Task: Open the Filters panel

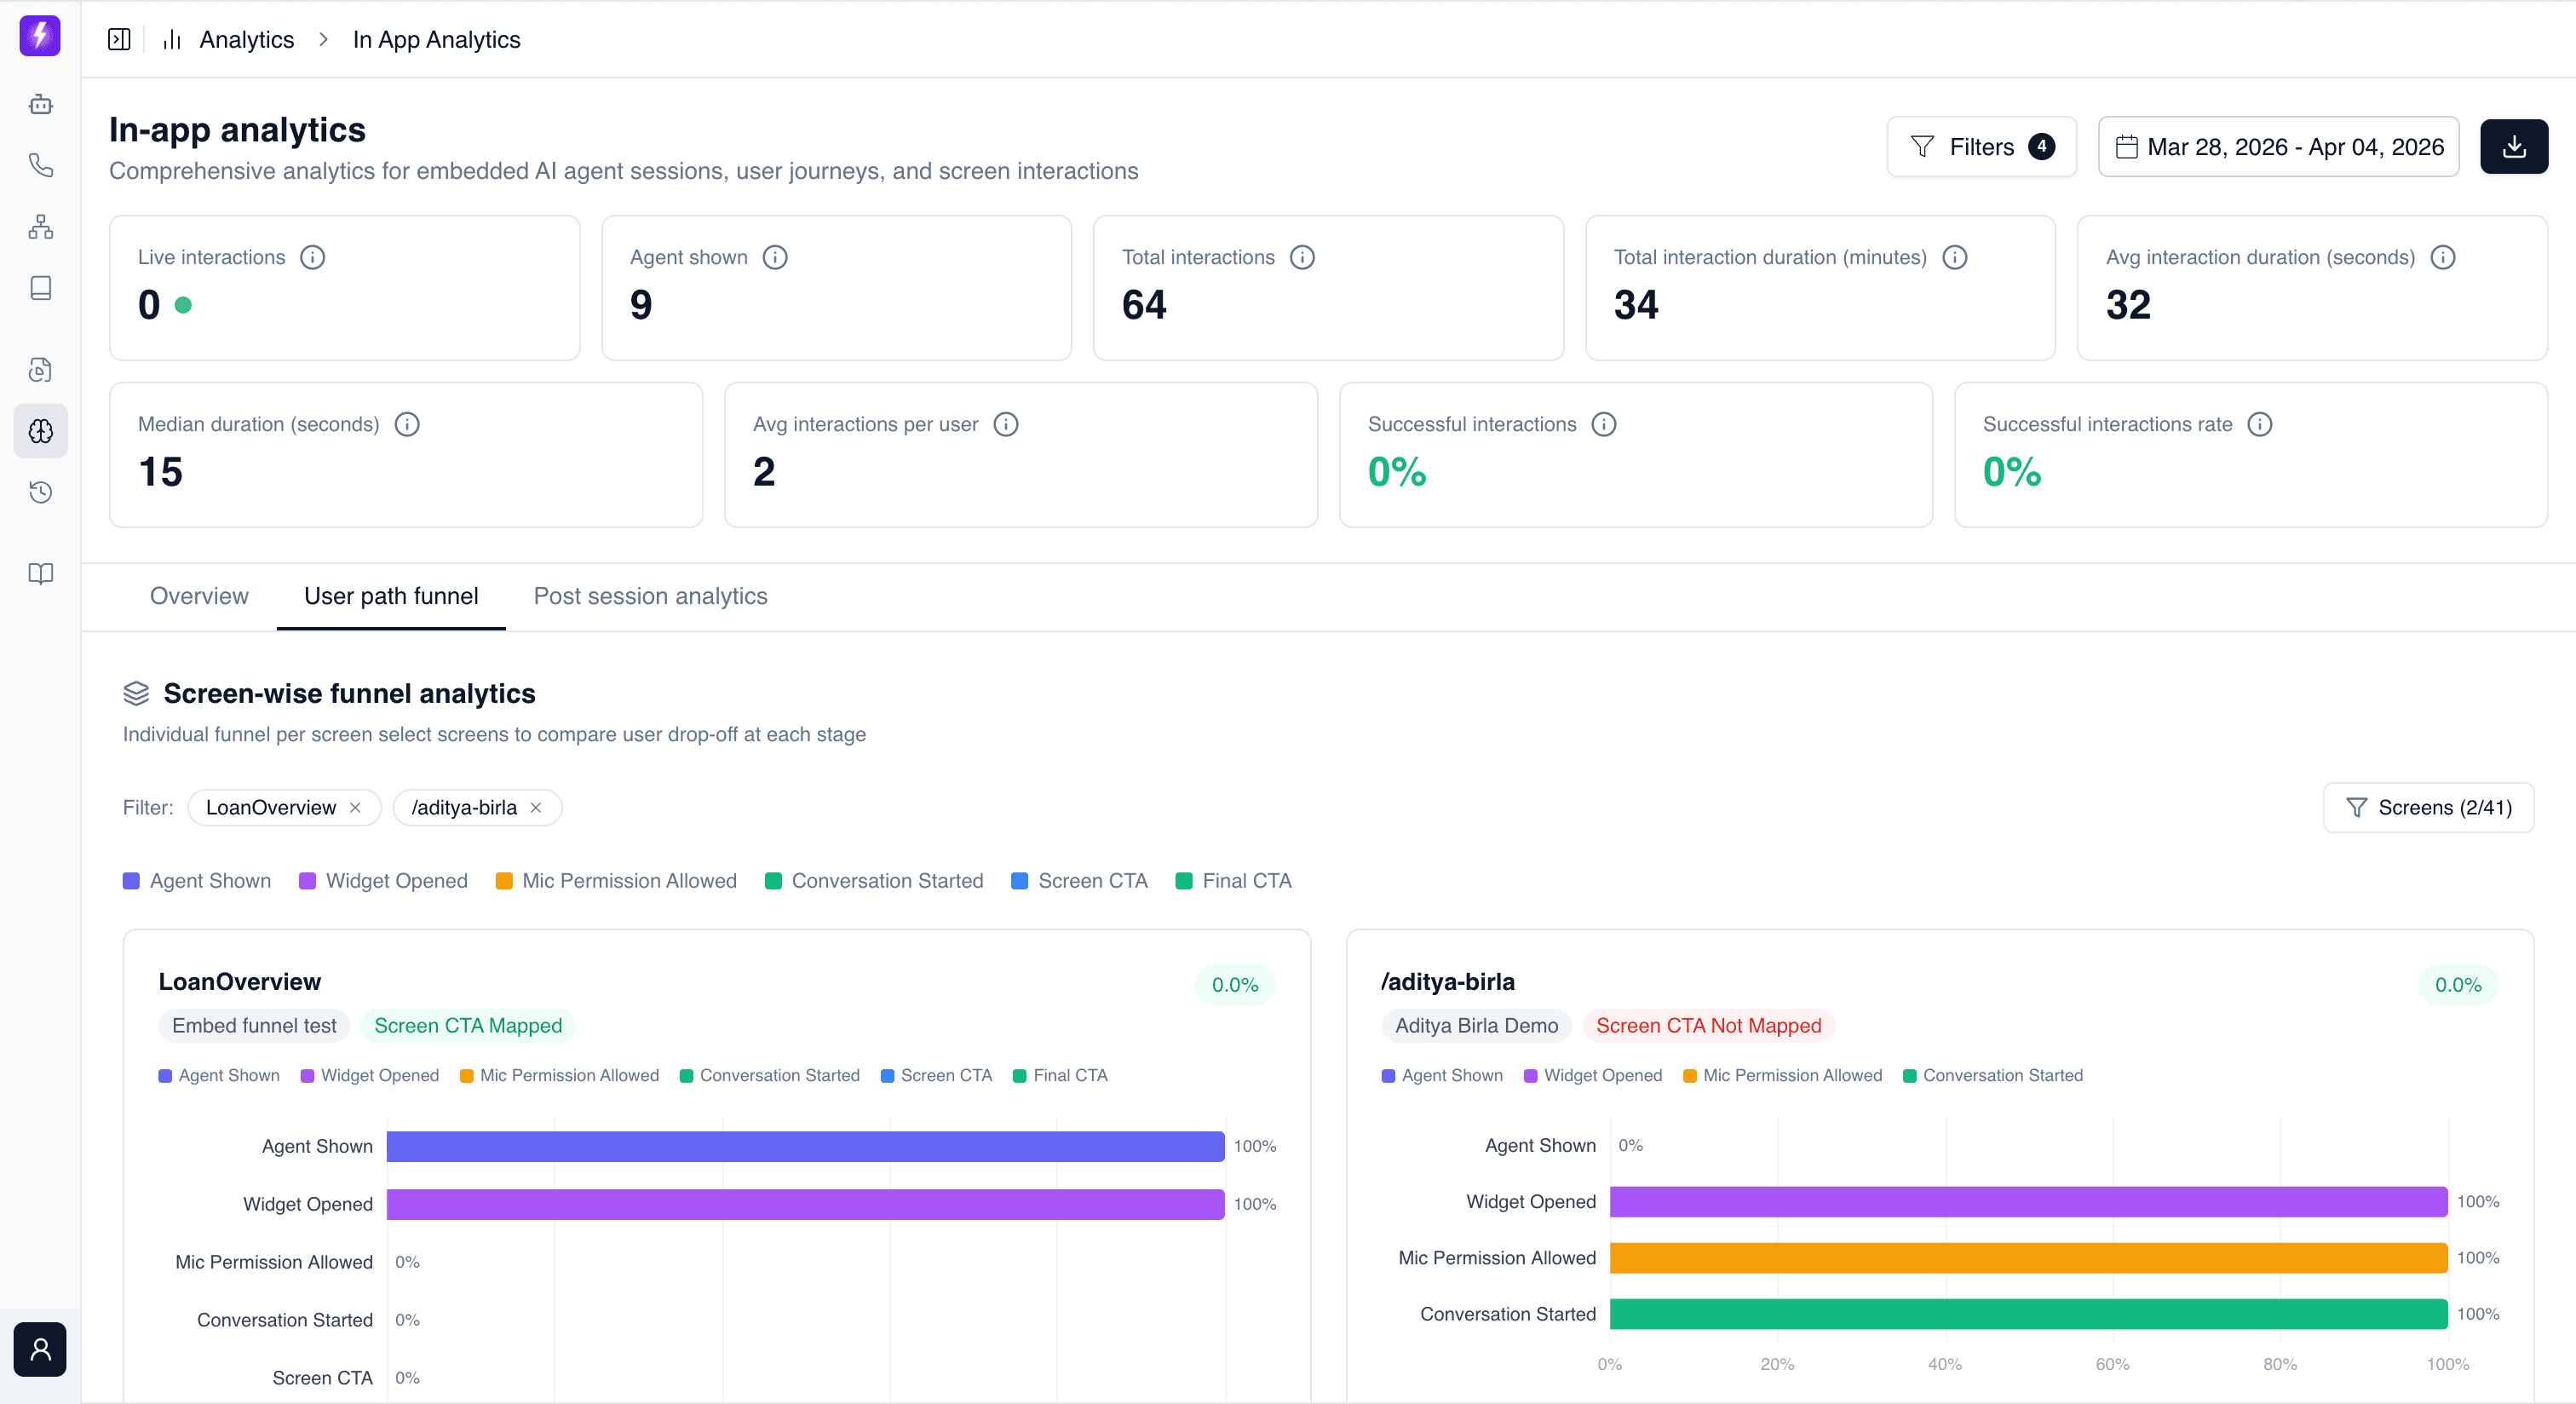Action: click(1980, 146)
